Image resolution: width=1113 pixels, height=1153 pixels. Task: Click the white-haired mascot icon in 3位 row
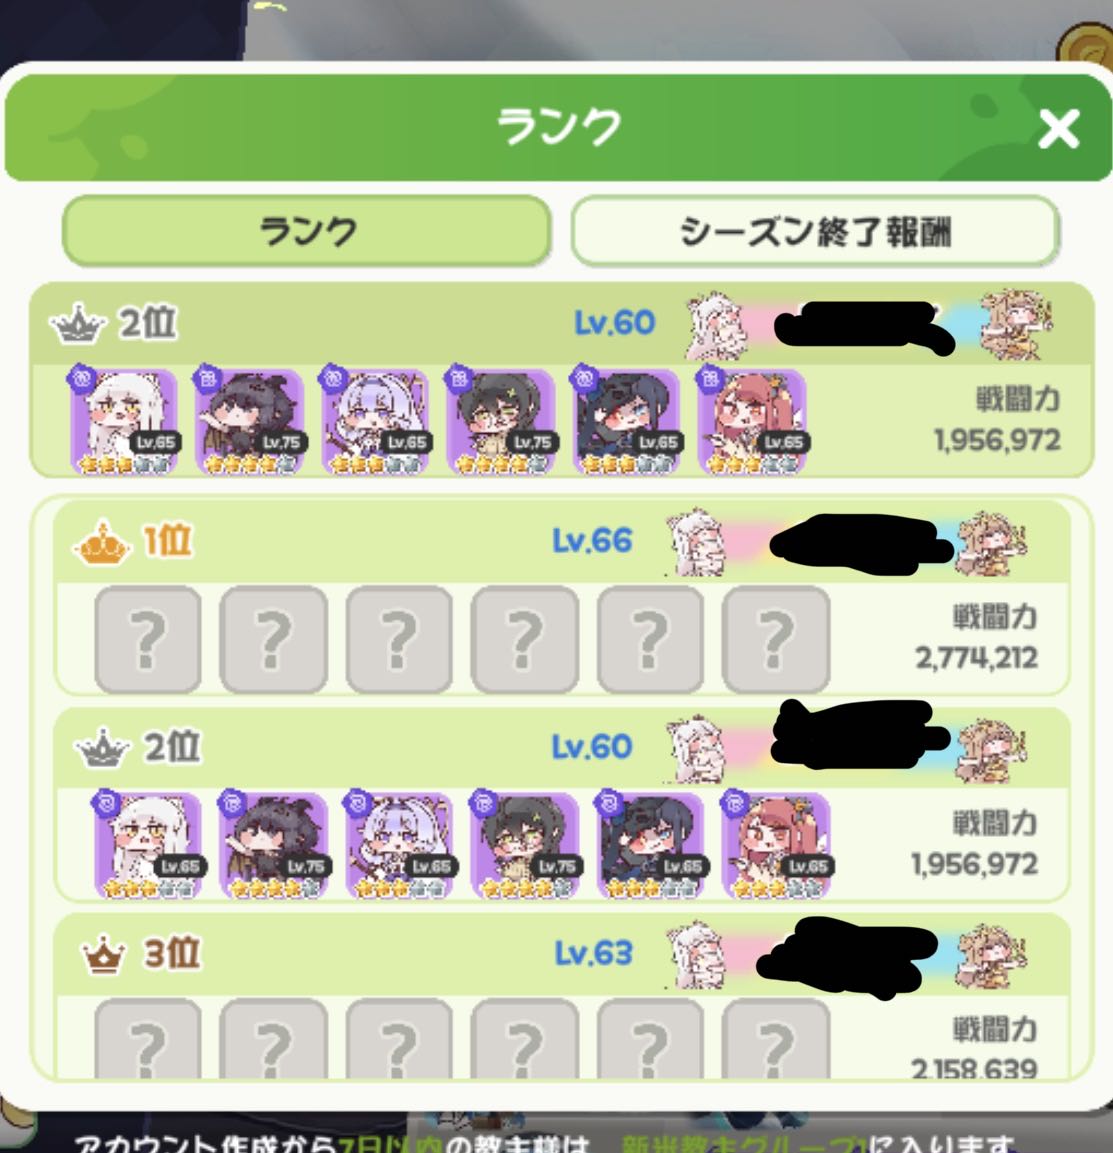(695, 955)
